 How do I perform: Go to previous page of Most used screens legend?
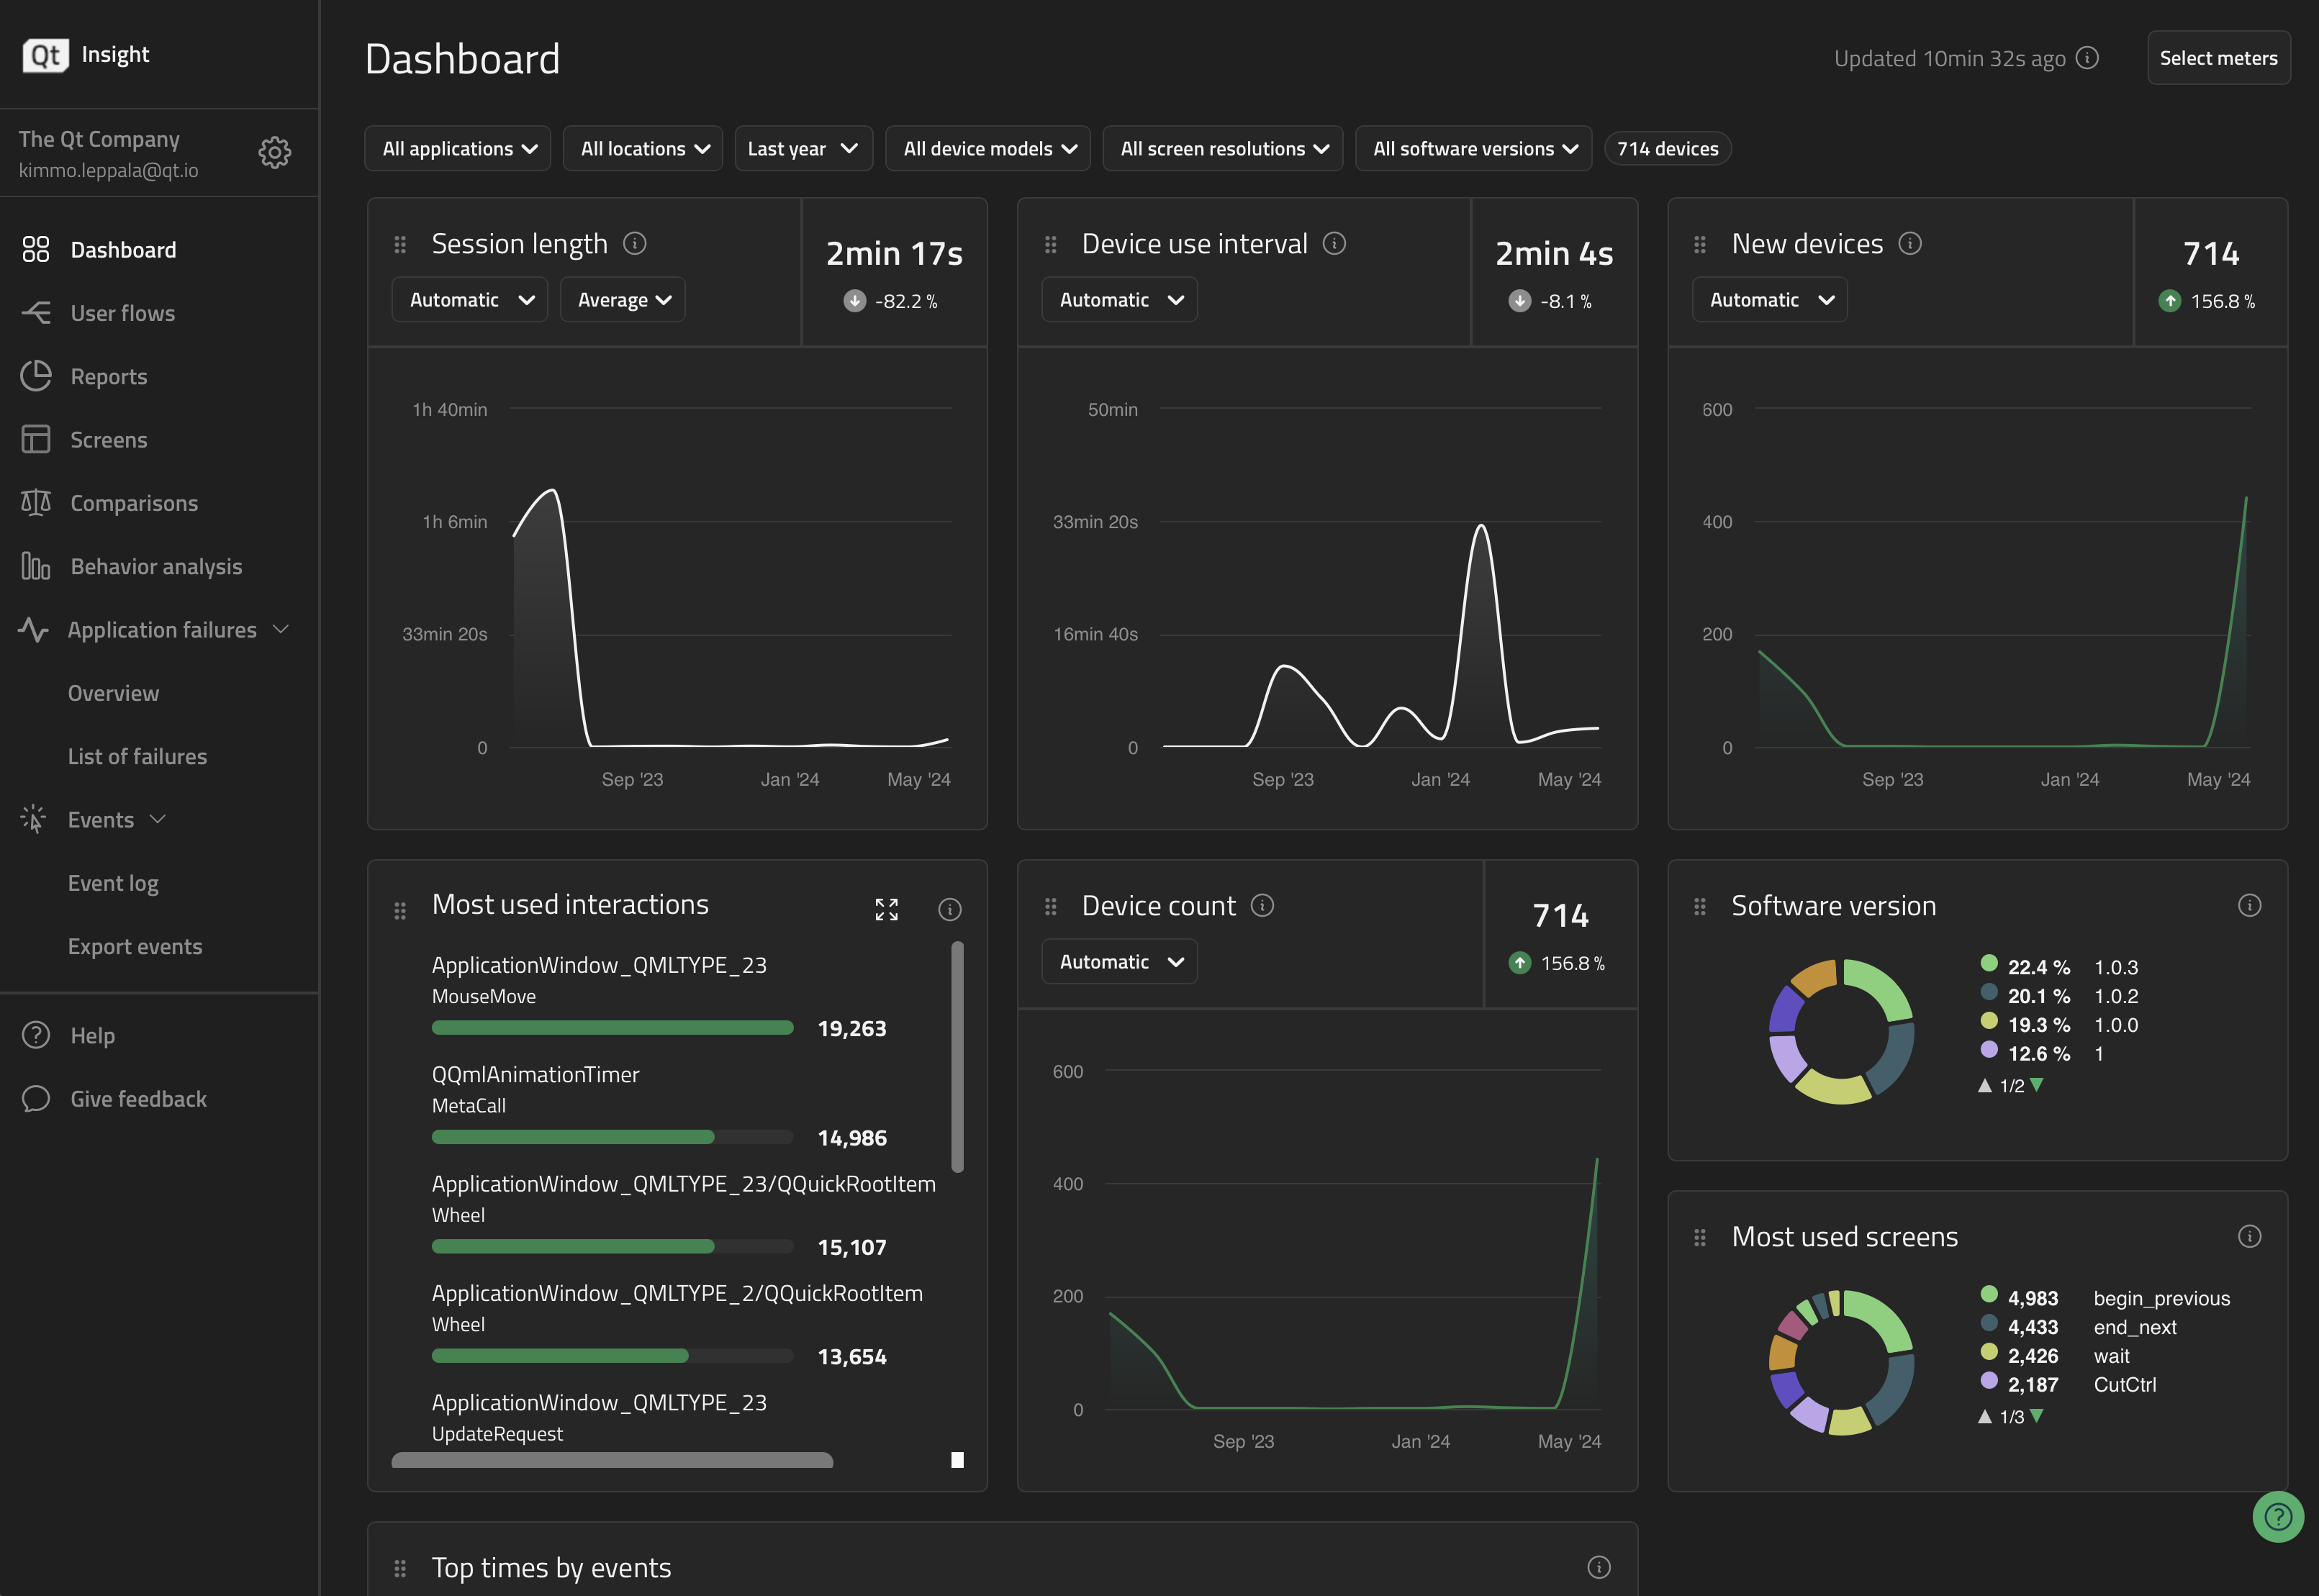[1985, 1416]
